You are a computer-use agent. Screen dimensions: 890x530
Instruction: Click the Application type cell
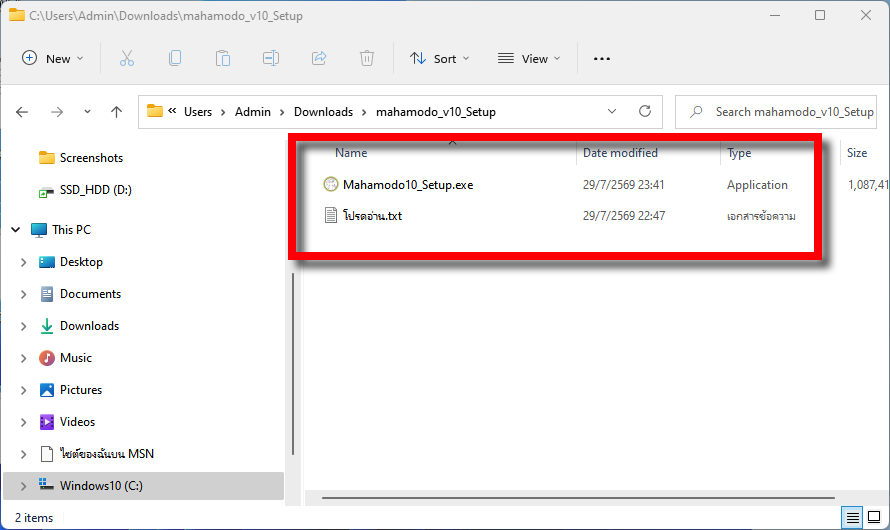click(x=757, y=185)
